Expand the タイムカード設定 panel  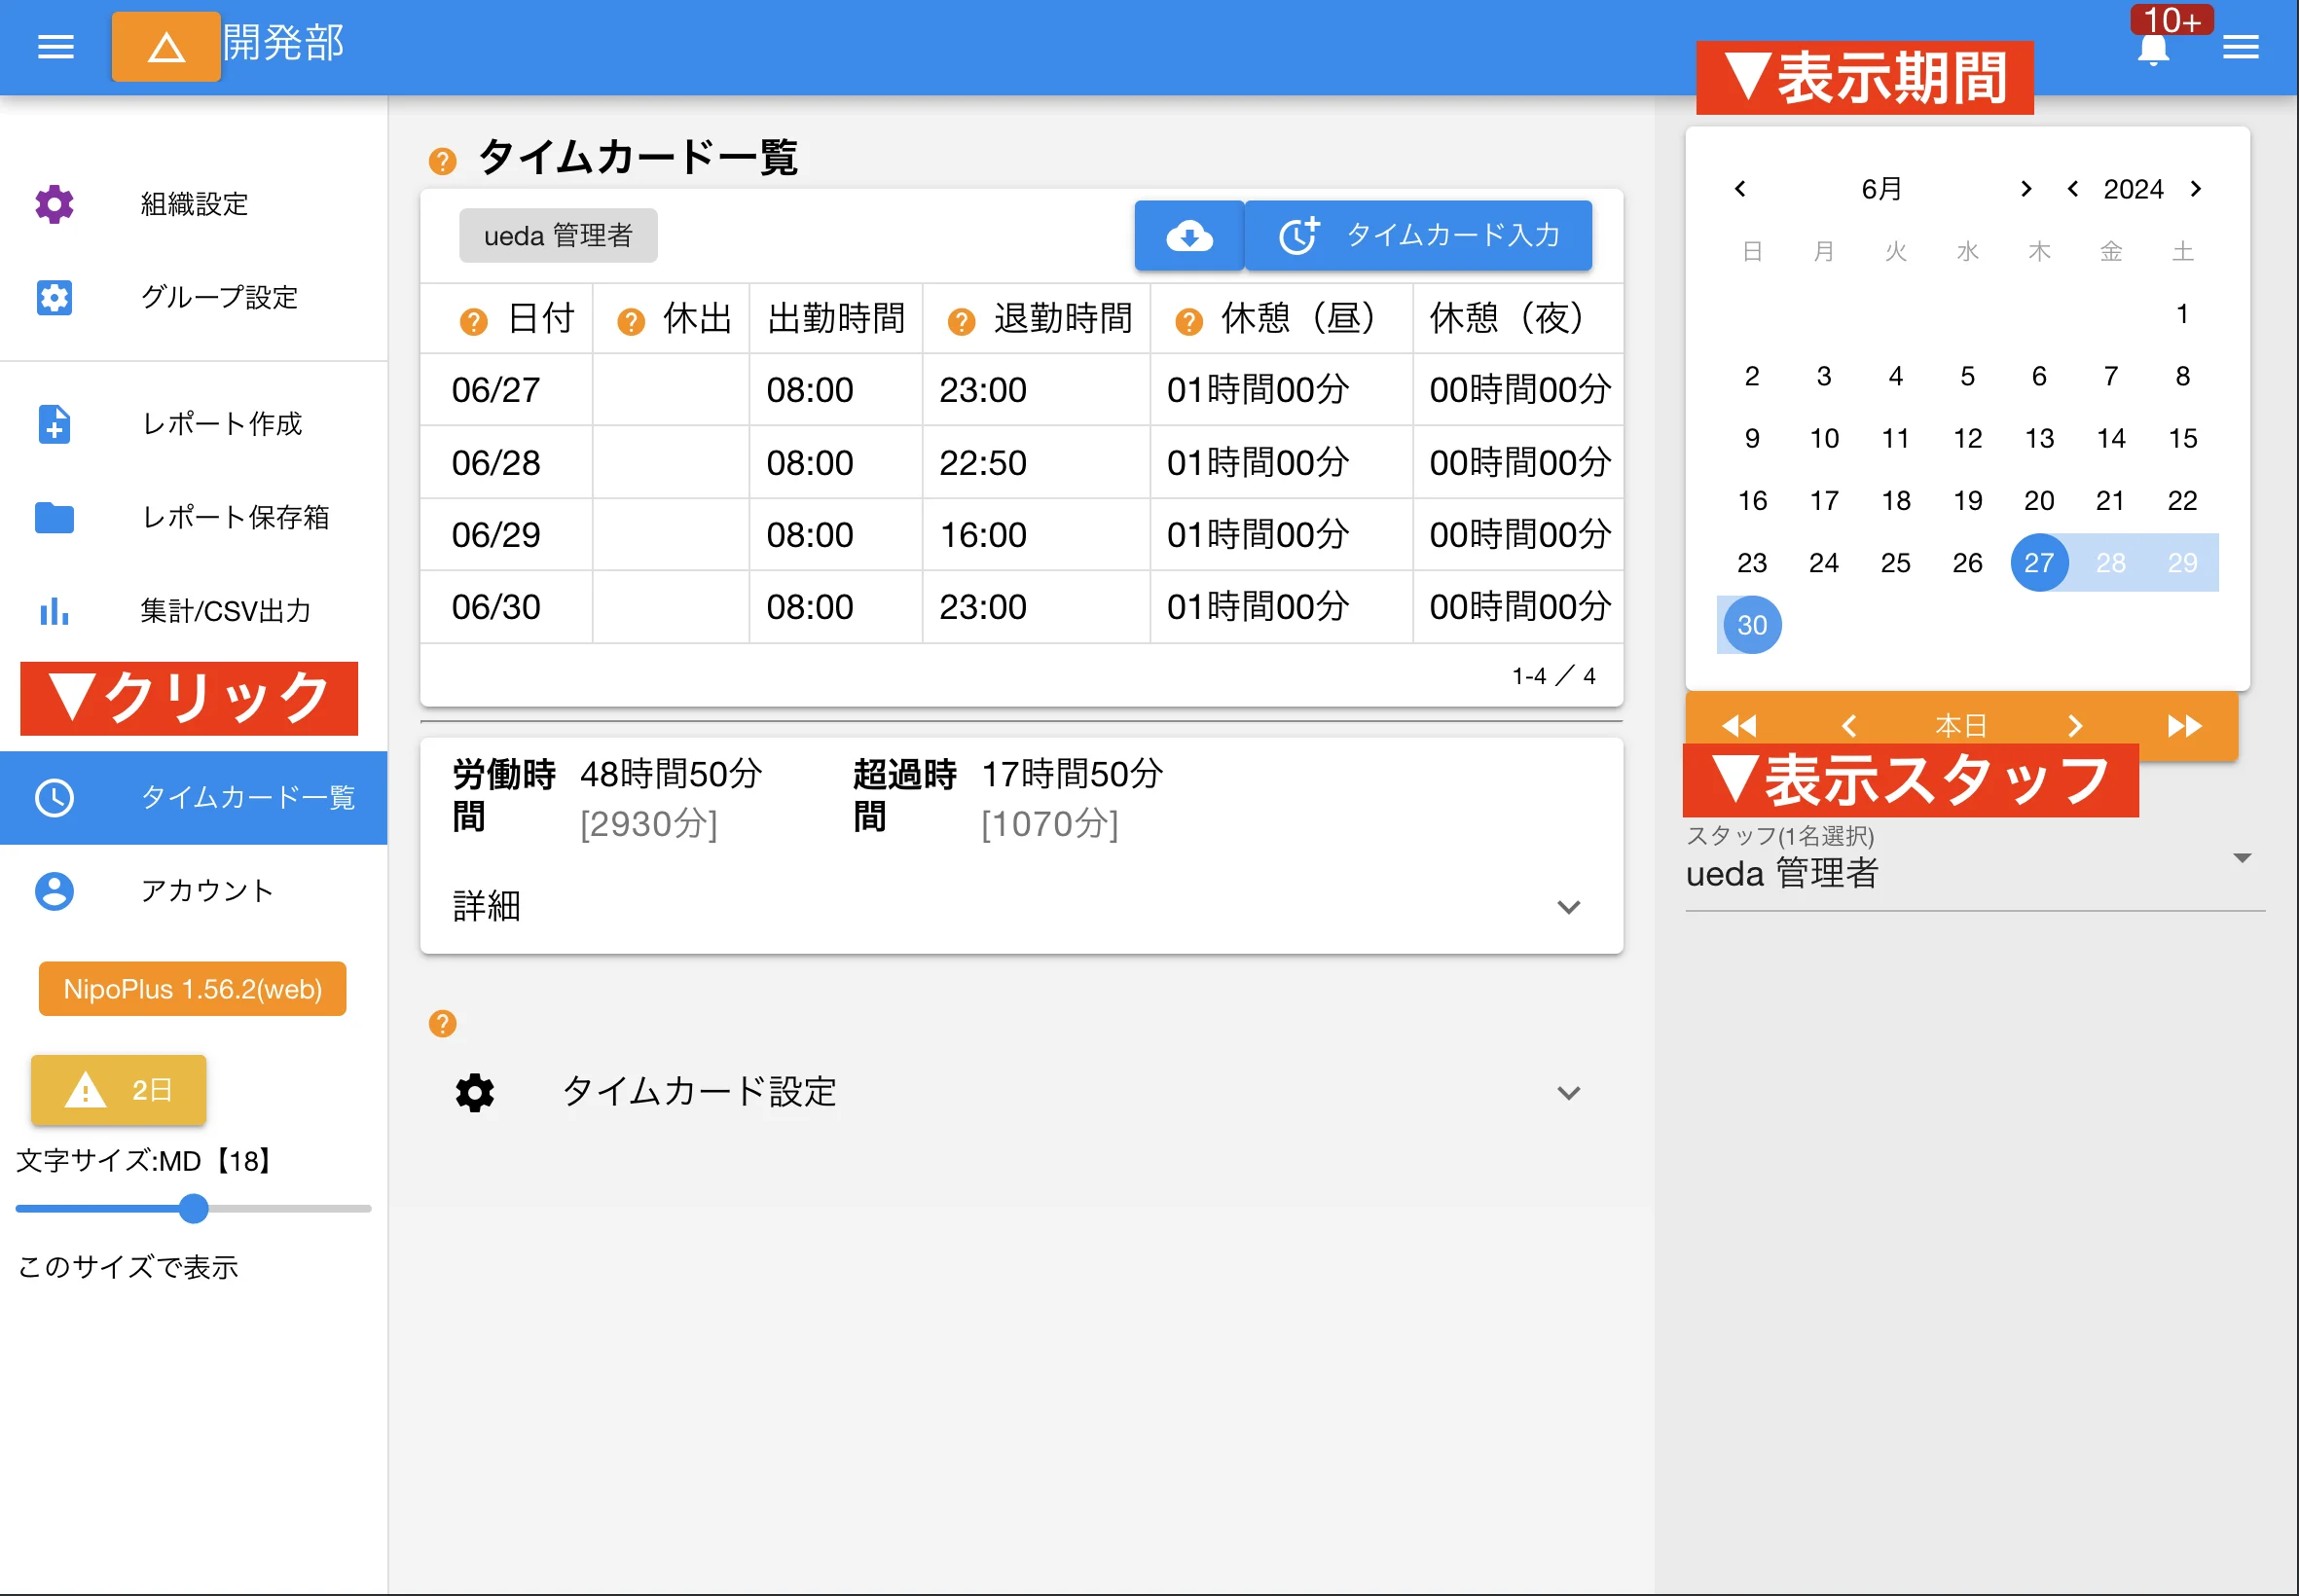[1568, 1092]
